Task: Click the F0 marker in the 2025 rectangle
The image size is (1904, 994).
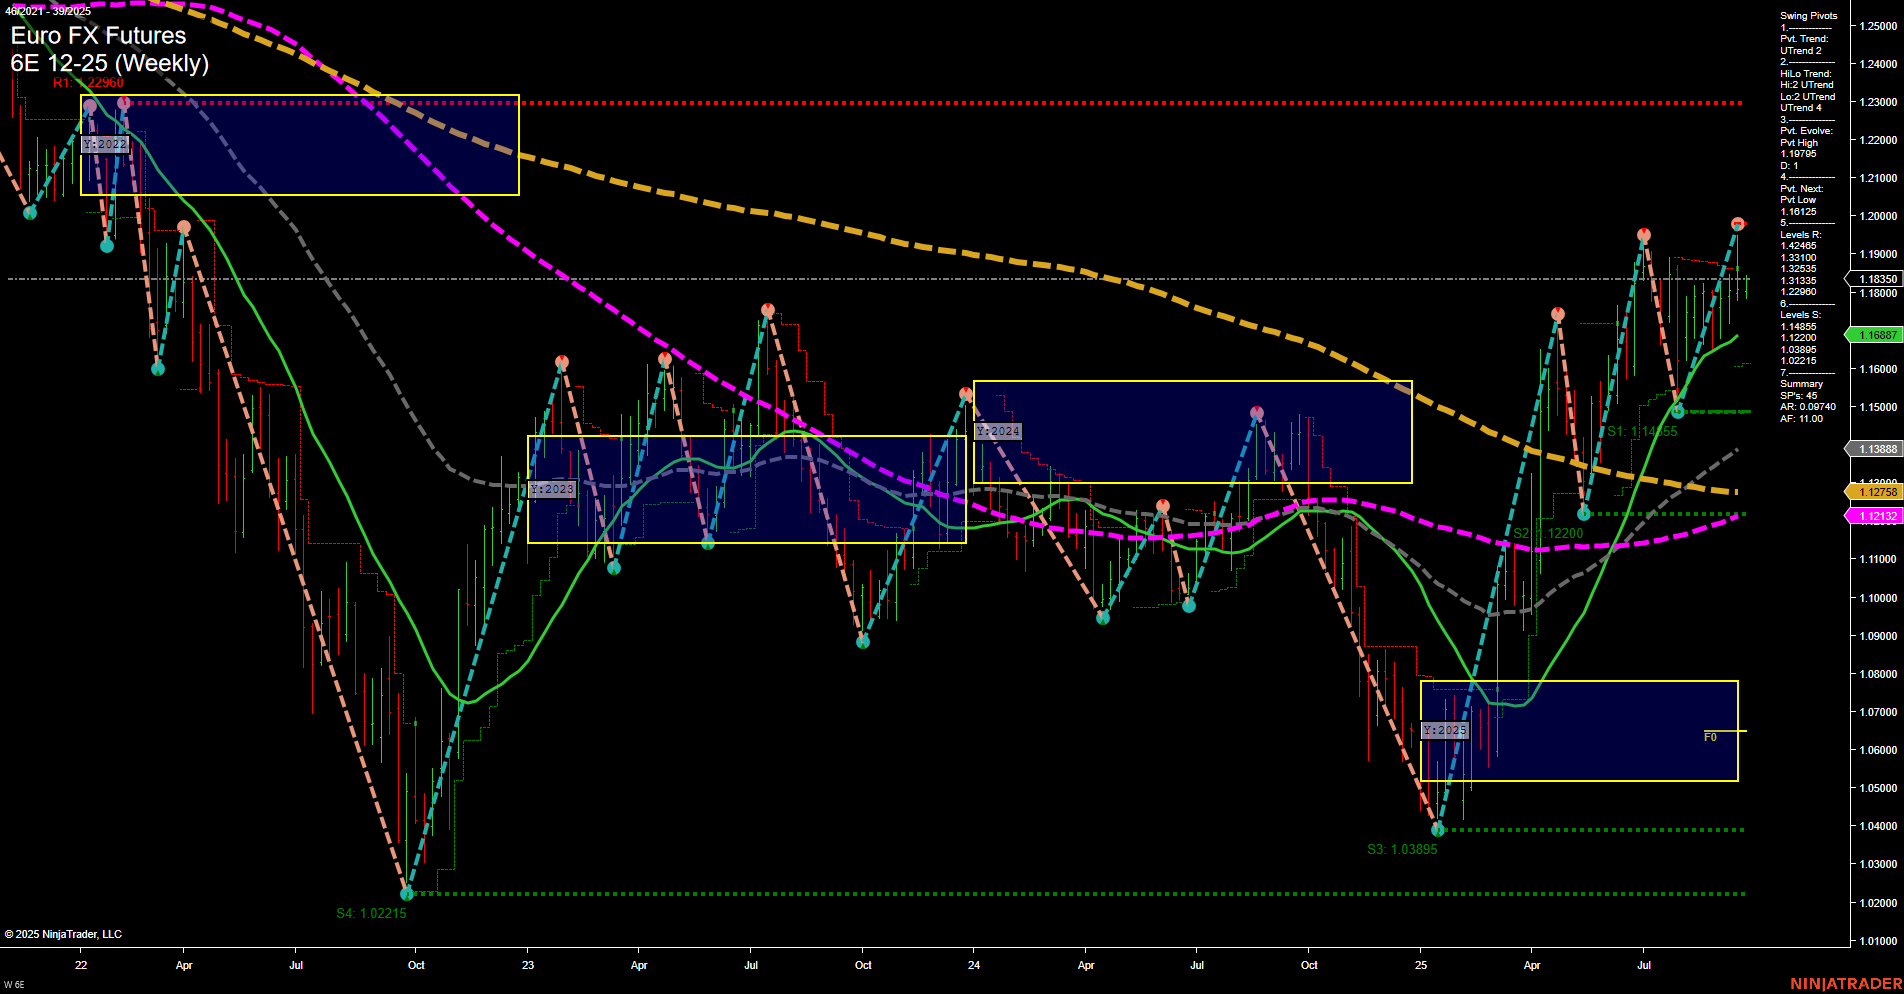Action: (1710, 736)
